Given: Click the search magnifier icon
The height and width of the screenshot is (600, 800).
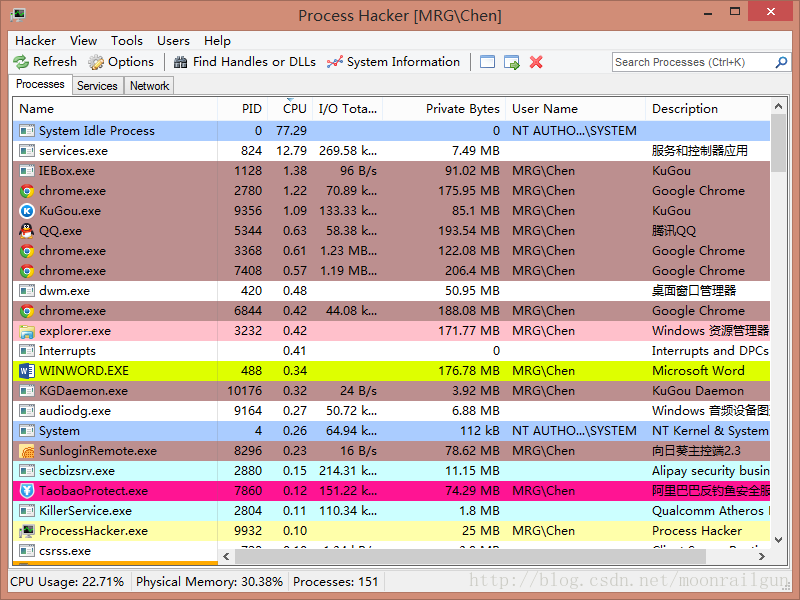Looking at the screenshot, I should (x=781, y=62).
